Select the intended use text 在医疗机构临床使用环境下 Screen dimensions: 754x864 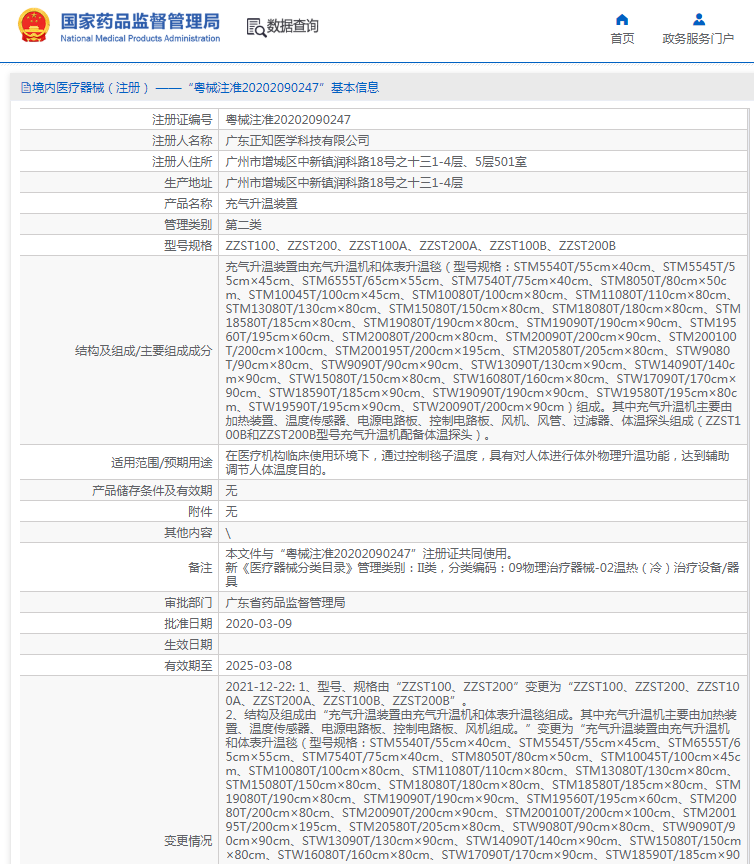(477, 462)
